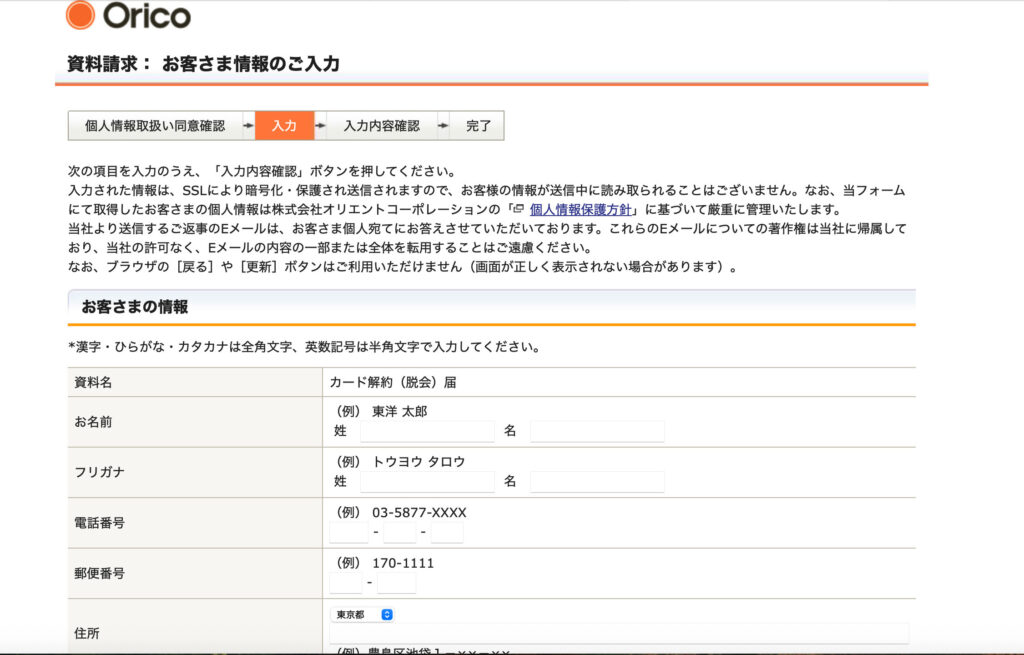The image size is (1024, 655).
Task: Click the 電話番号 row label
Action: point(99,522)
